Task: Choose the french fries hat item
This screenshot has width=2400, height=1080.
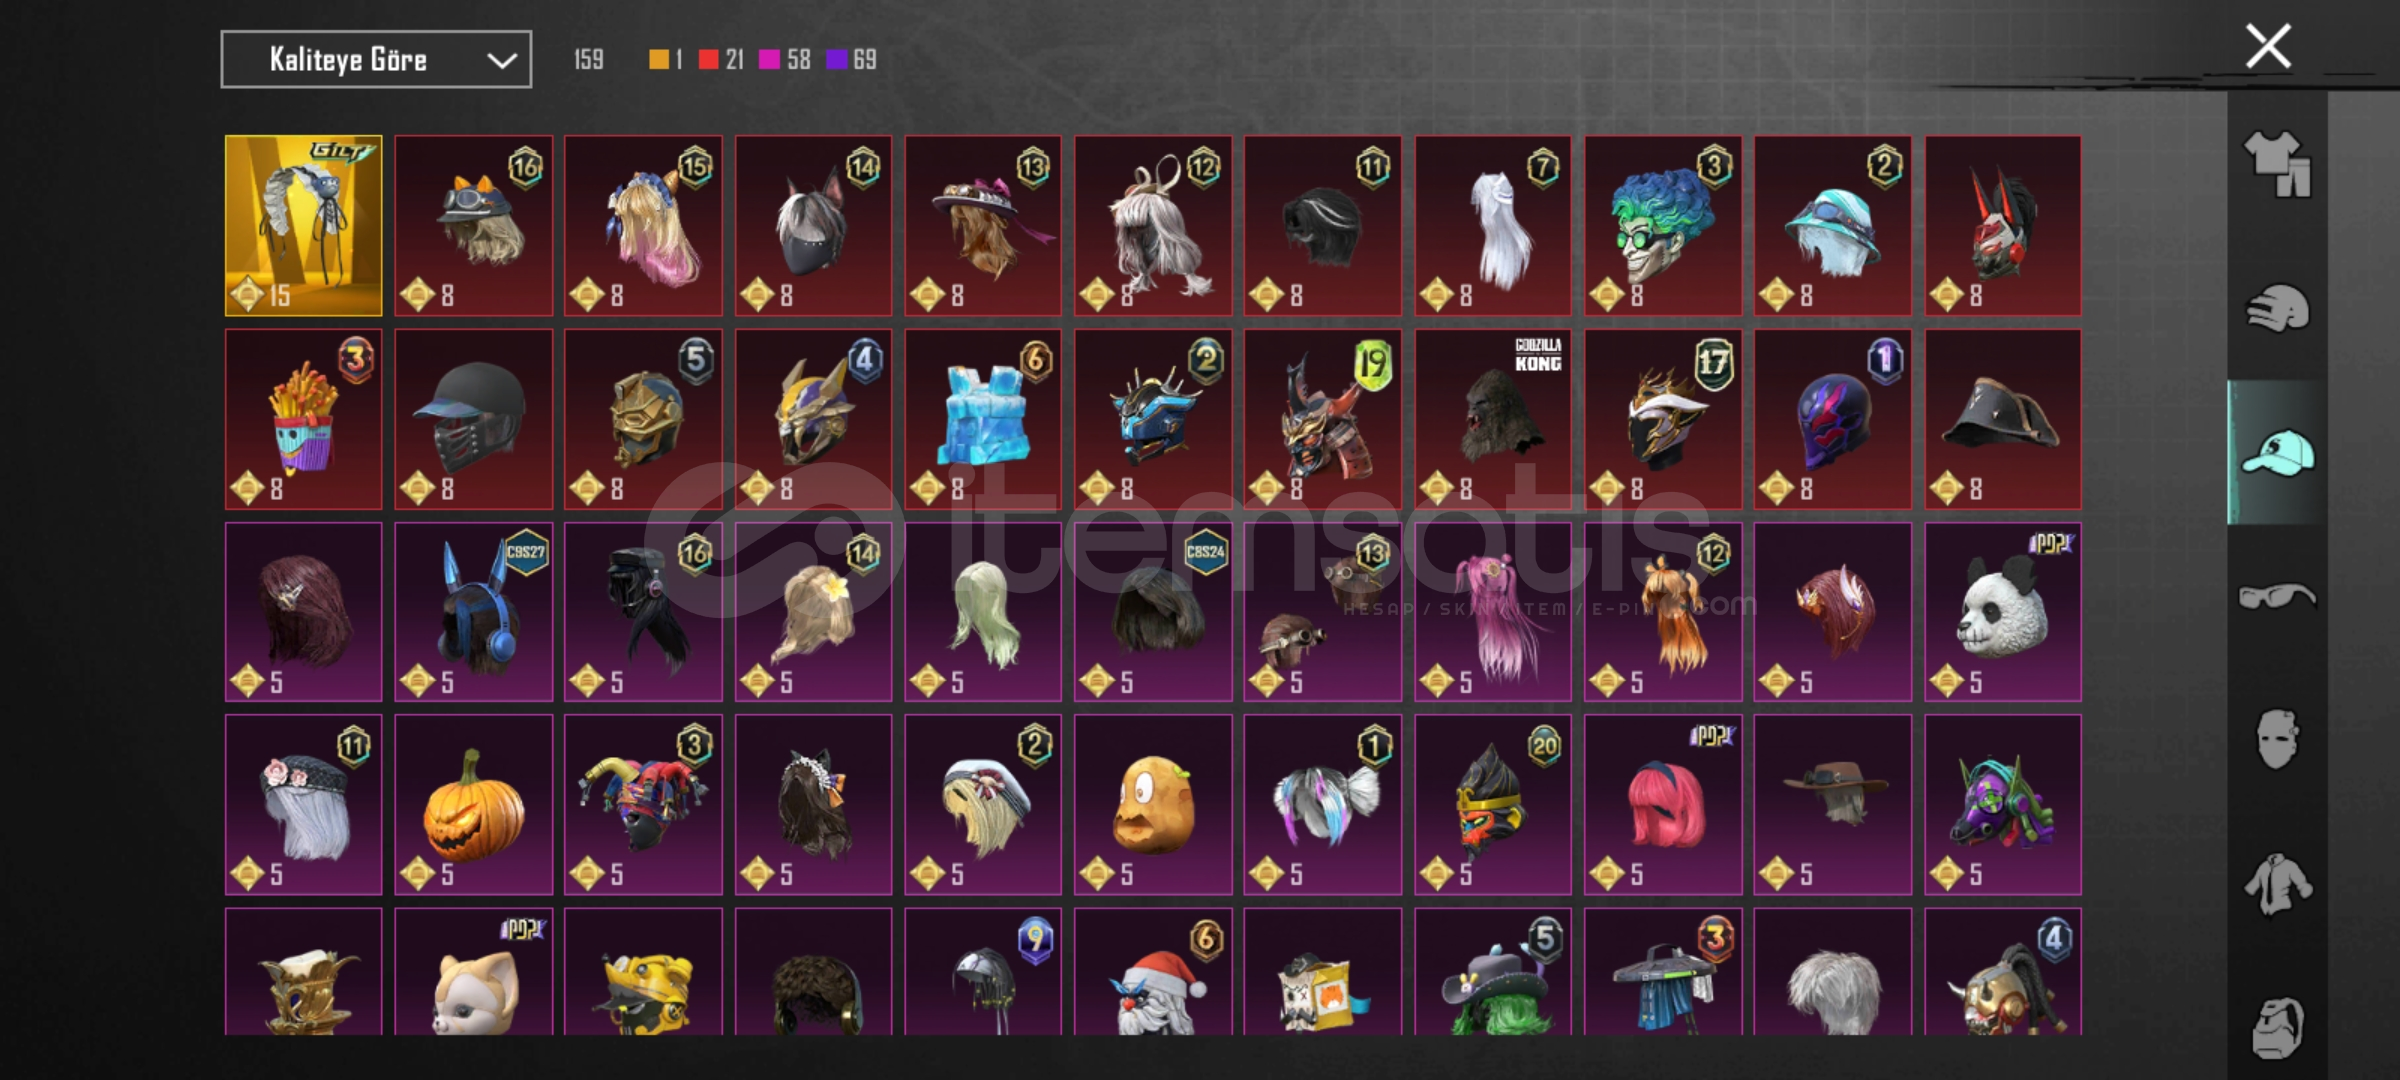Action: (x=303, y=419)
